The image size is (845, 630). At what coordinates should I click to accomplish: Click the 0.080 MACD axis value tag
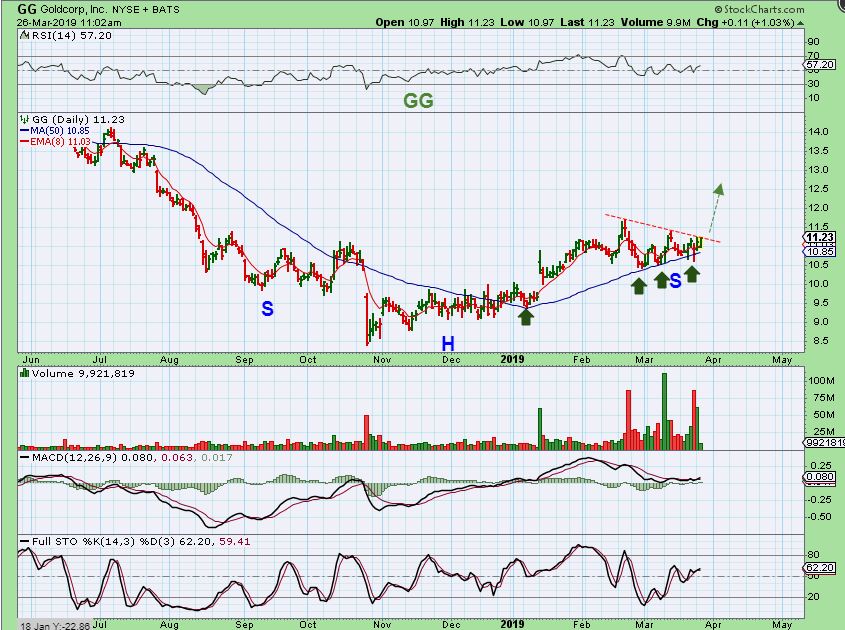pyautogui.click(x=820, y=477)
